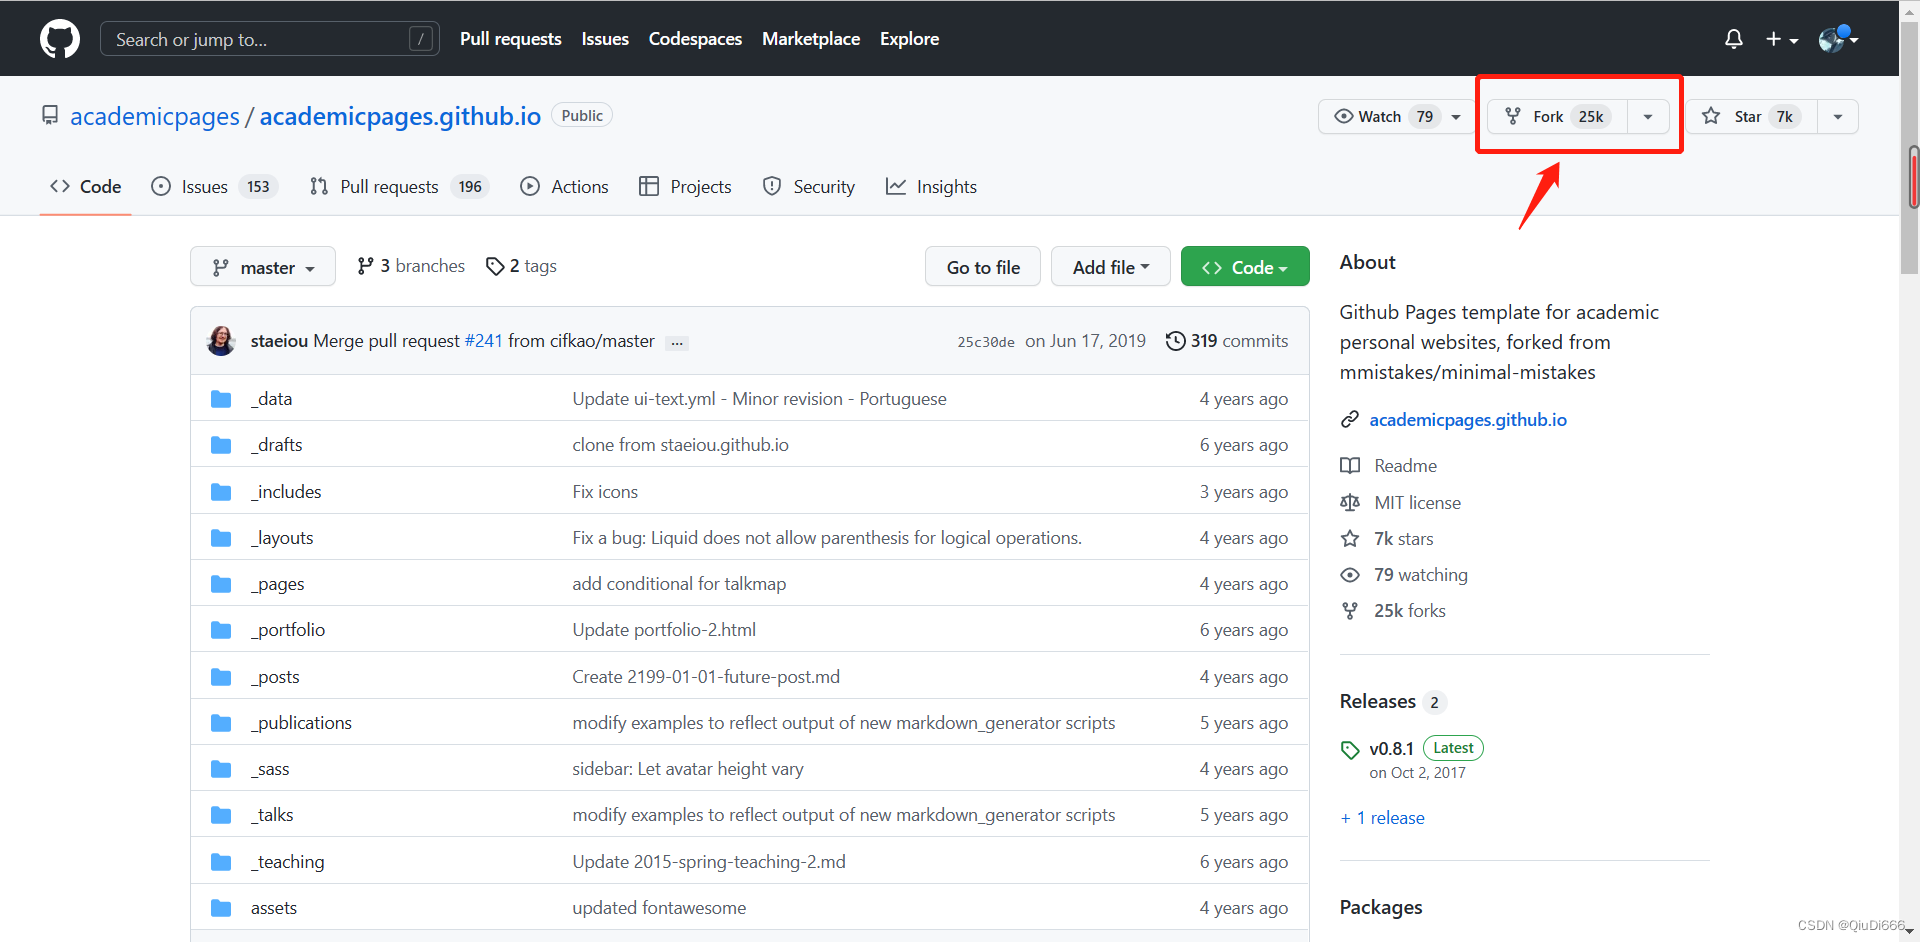
Task: Open Marketplace in the top navigation
Action: click(x=811, y=39)
